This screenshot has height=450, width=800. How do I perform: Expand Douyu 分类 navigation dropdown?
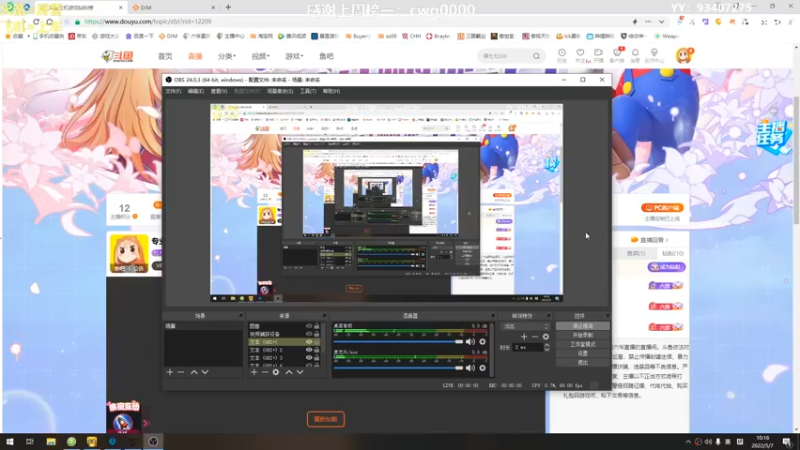[227, 56]
